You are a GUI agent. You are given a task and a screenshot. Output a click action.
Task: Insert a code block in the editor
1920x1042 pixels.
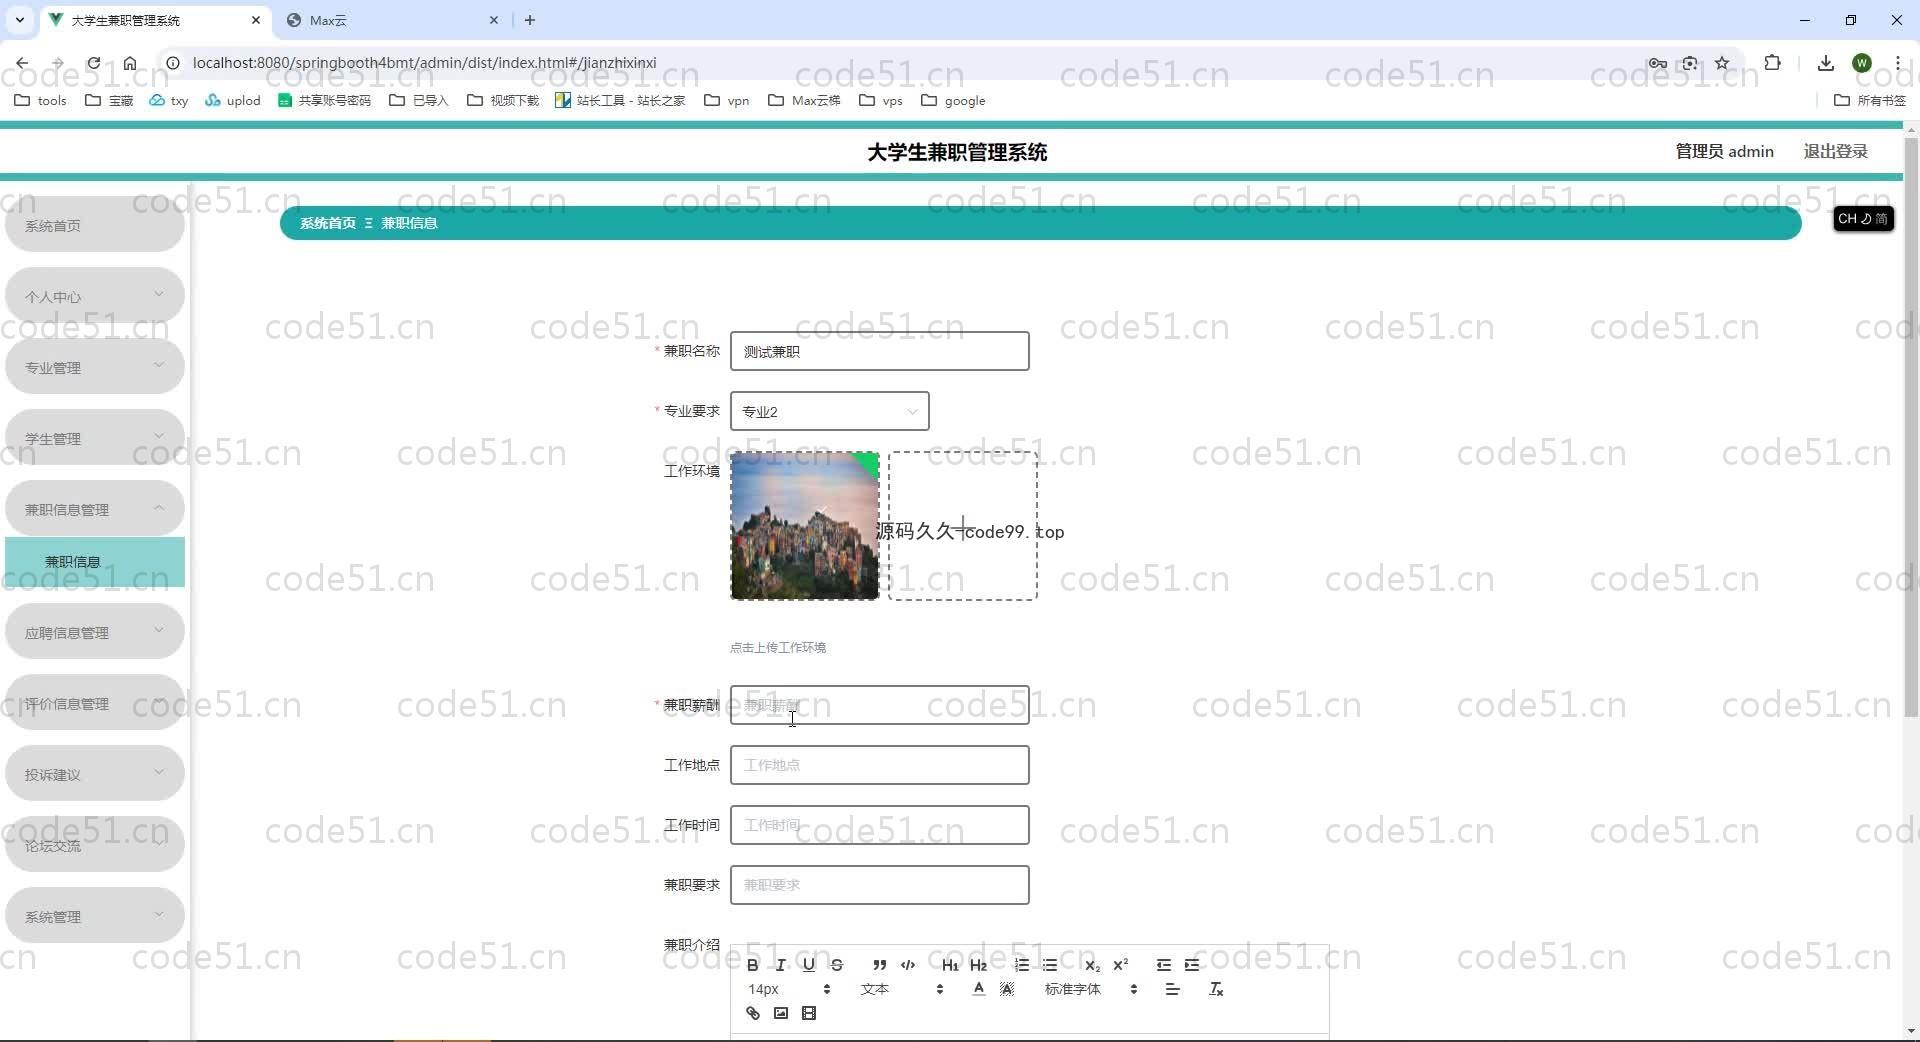click(x=908, y=965)
